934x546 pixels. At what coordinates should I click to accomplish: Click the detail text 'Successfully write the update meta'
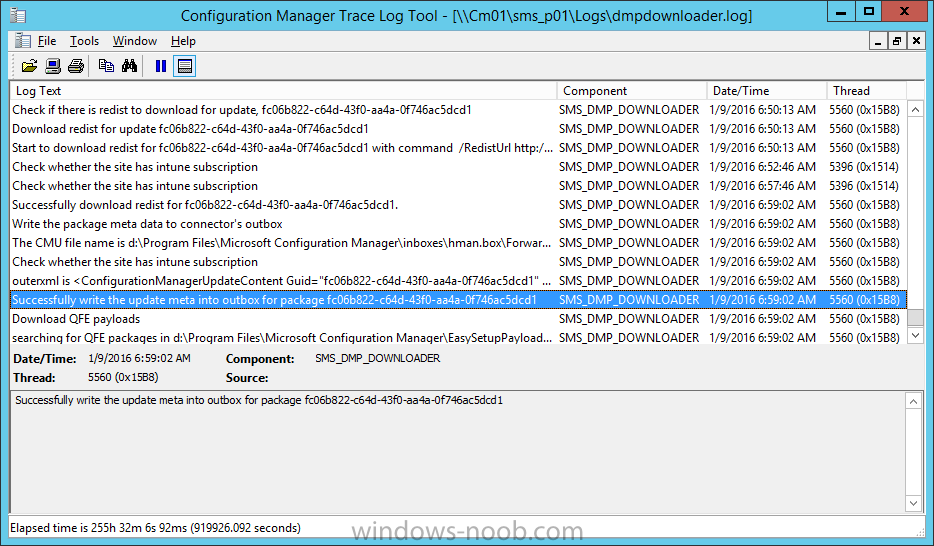point(259,400)
